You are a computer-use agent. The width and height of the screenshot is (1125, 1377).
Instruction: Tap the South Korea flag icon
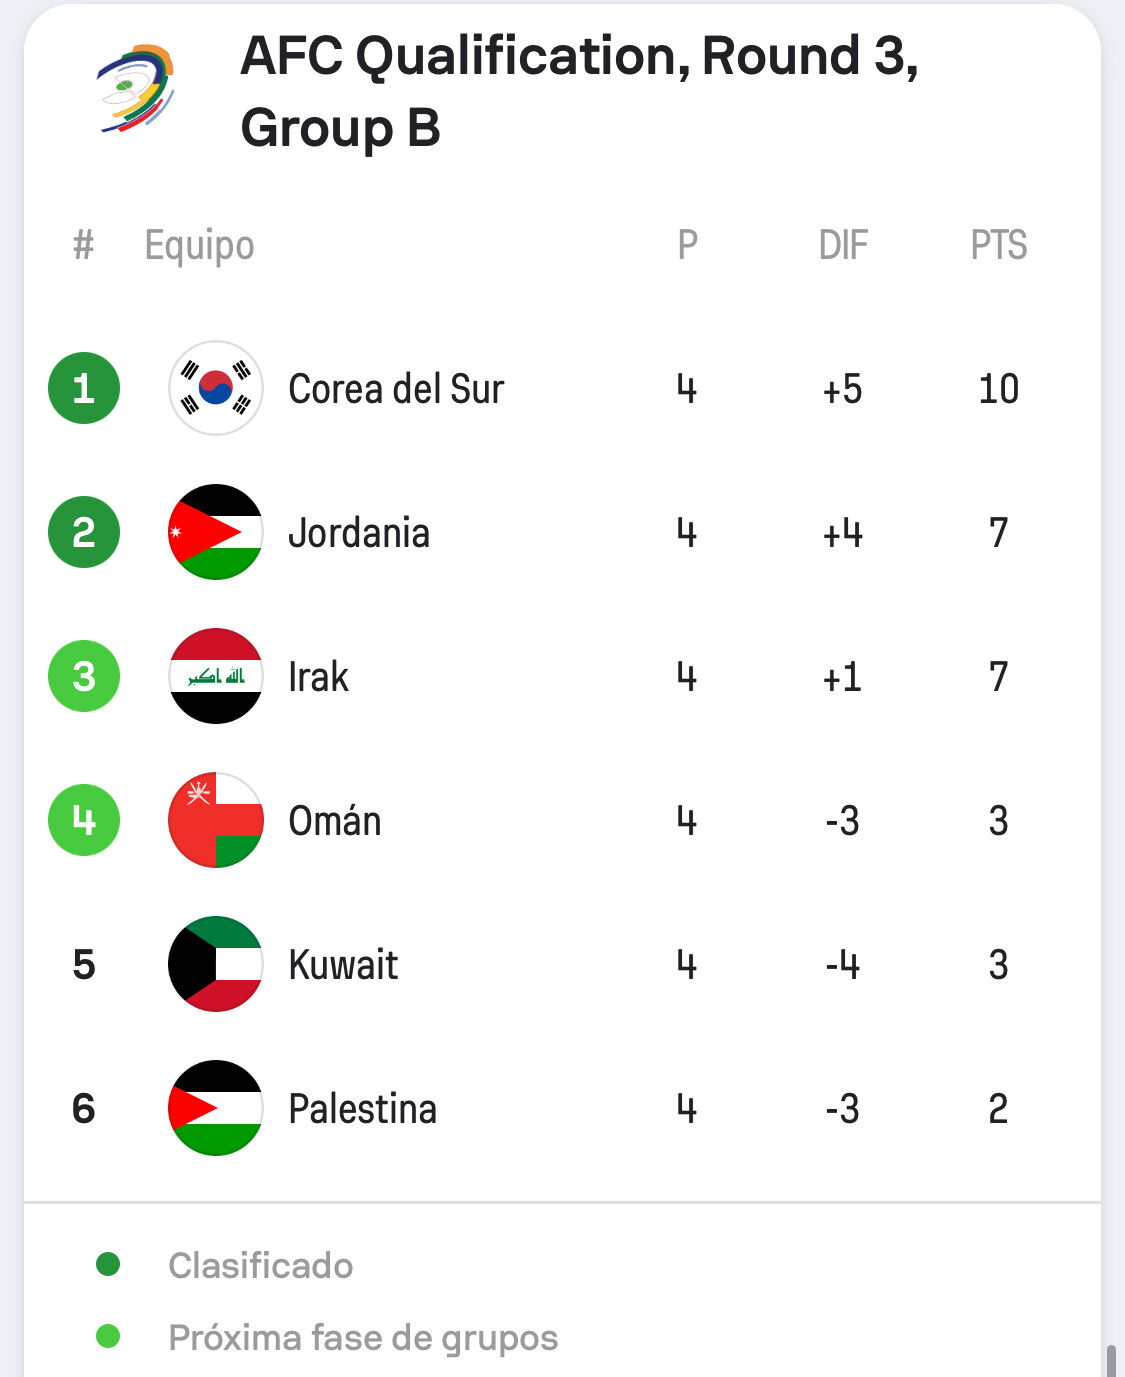click(216, 388)
